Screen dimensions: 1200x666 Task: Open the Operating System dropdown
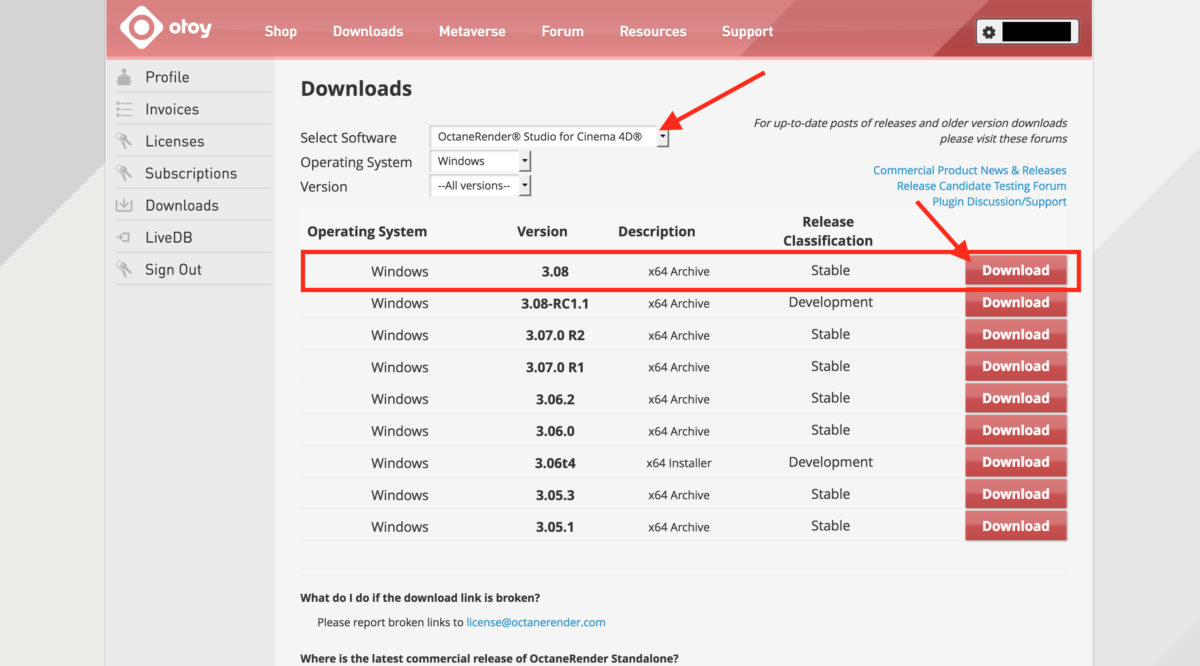point(480,161)
